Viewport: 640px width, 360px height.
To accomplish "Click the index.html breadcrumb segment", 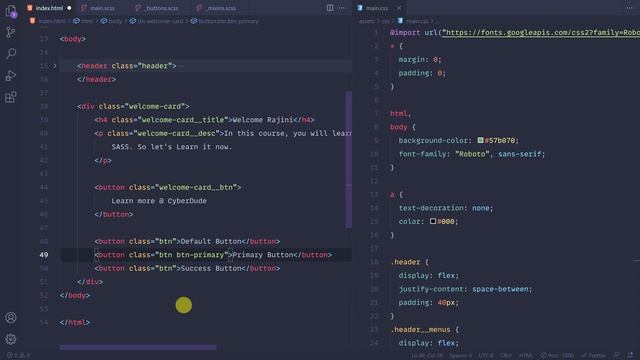I will (52, 21).
